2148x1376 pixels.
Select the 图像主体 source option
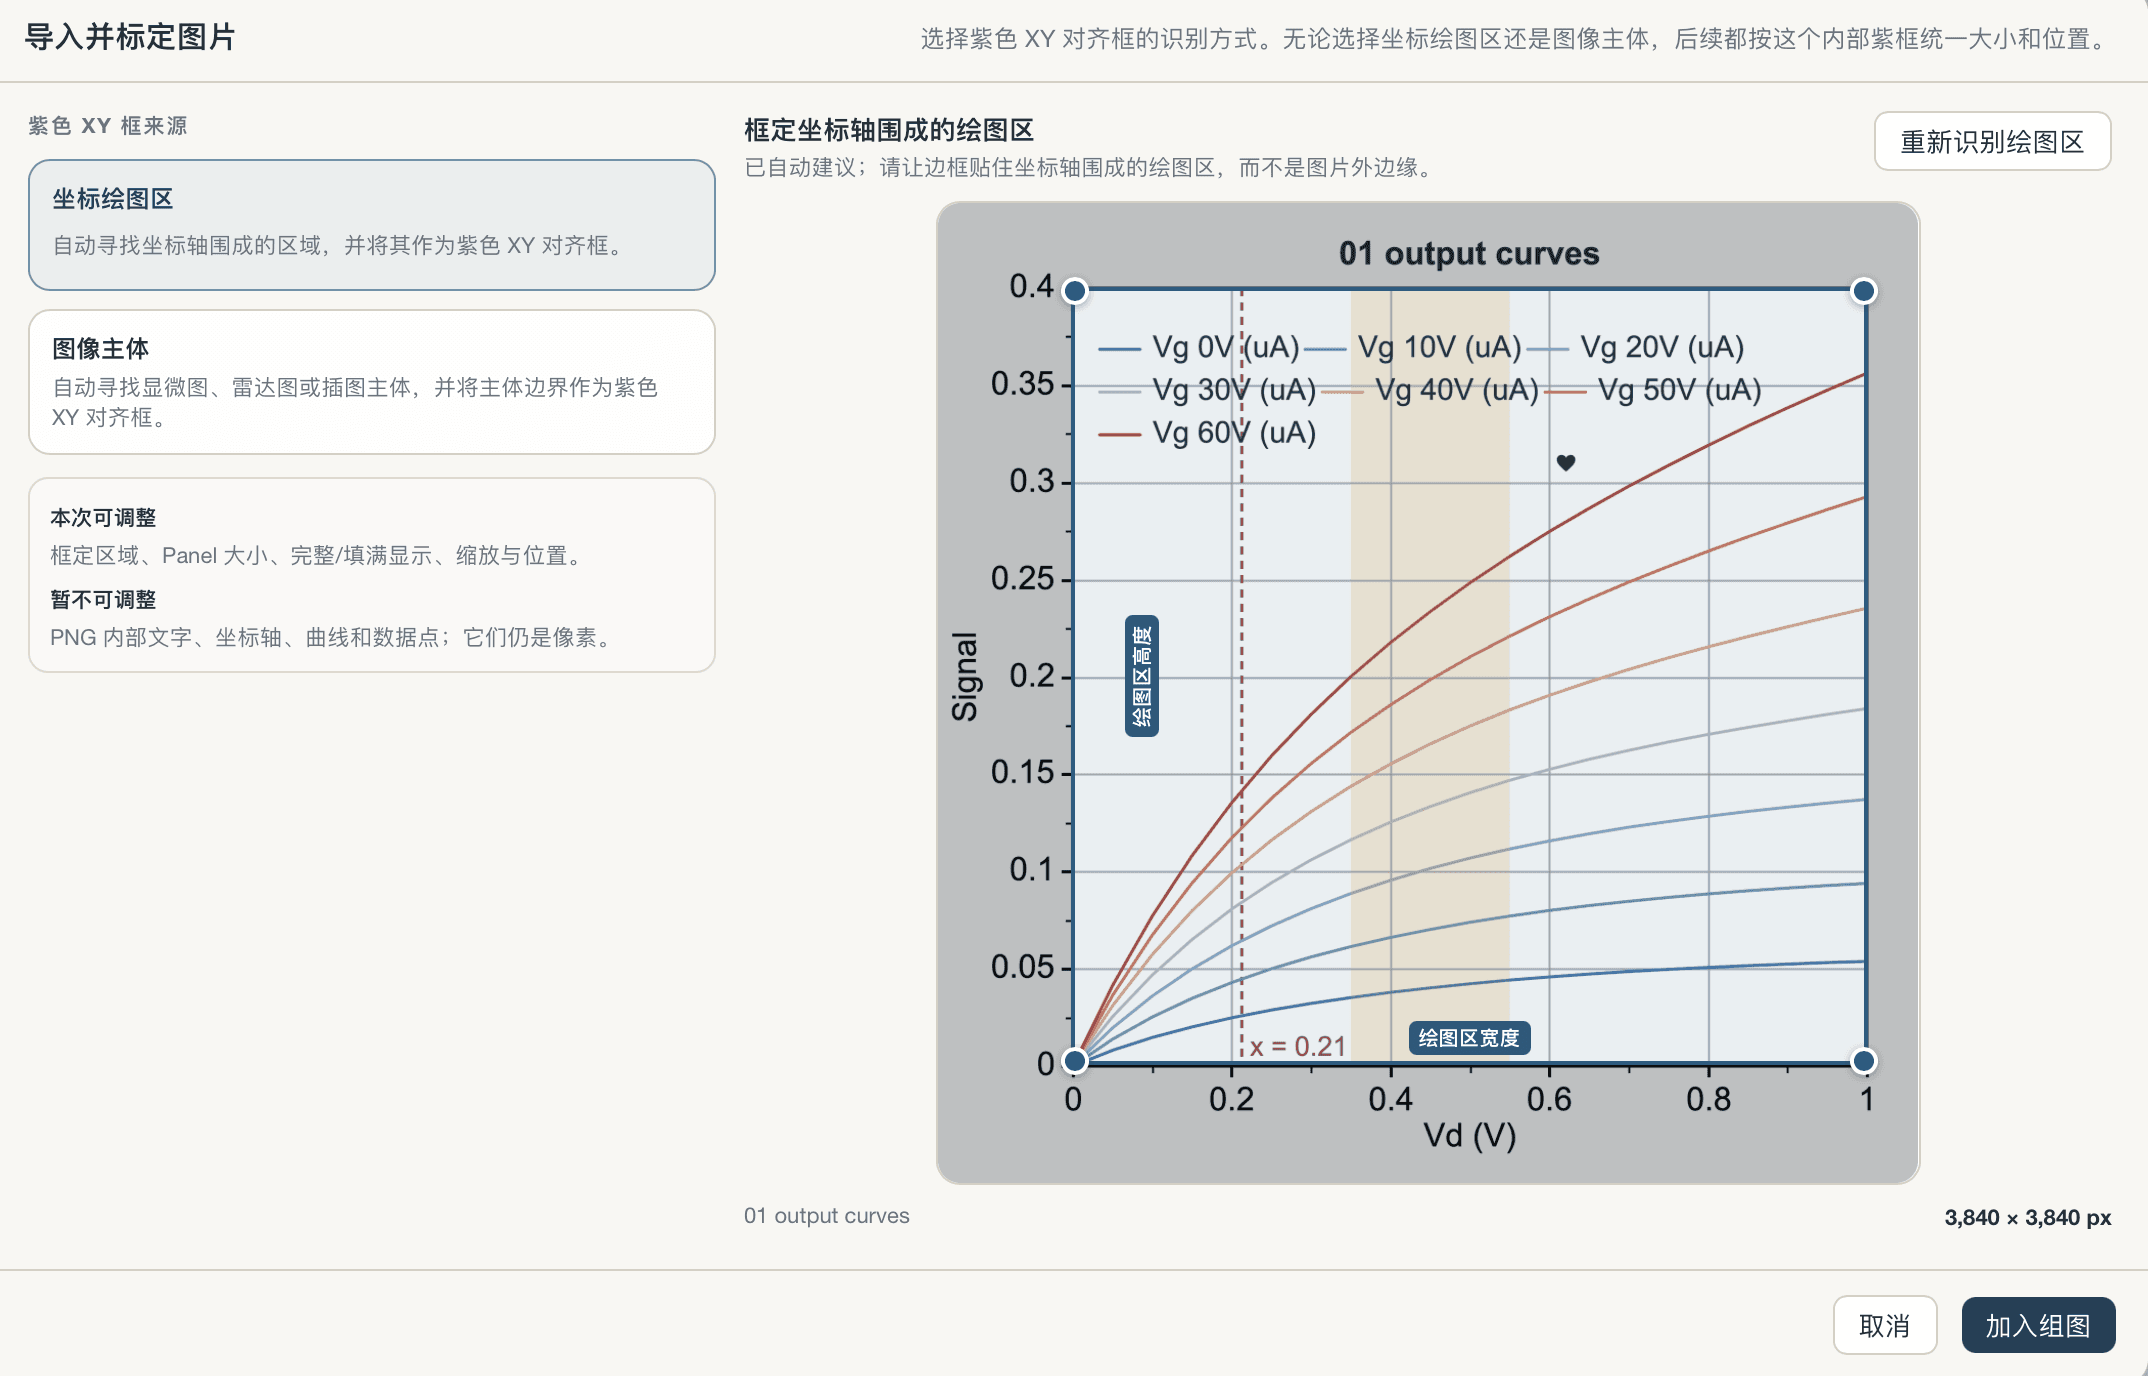pyautogui.click(x=372, y=382)
